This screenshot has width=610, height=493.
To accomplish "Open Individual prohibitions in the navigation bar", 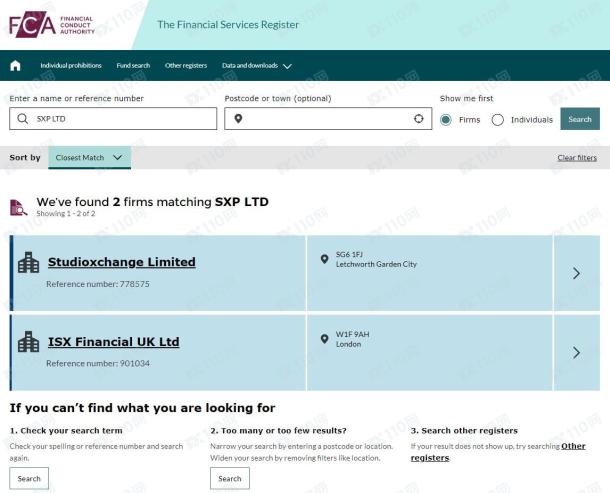I will pyautogui.click(x=71, y=65).
